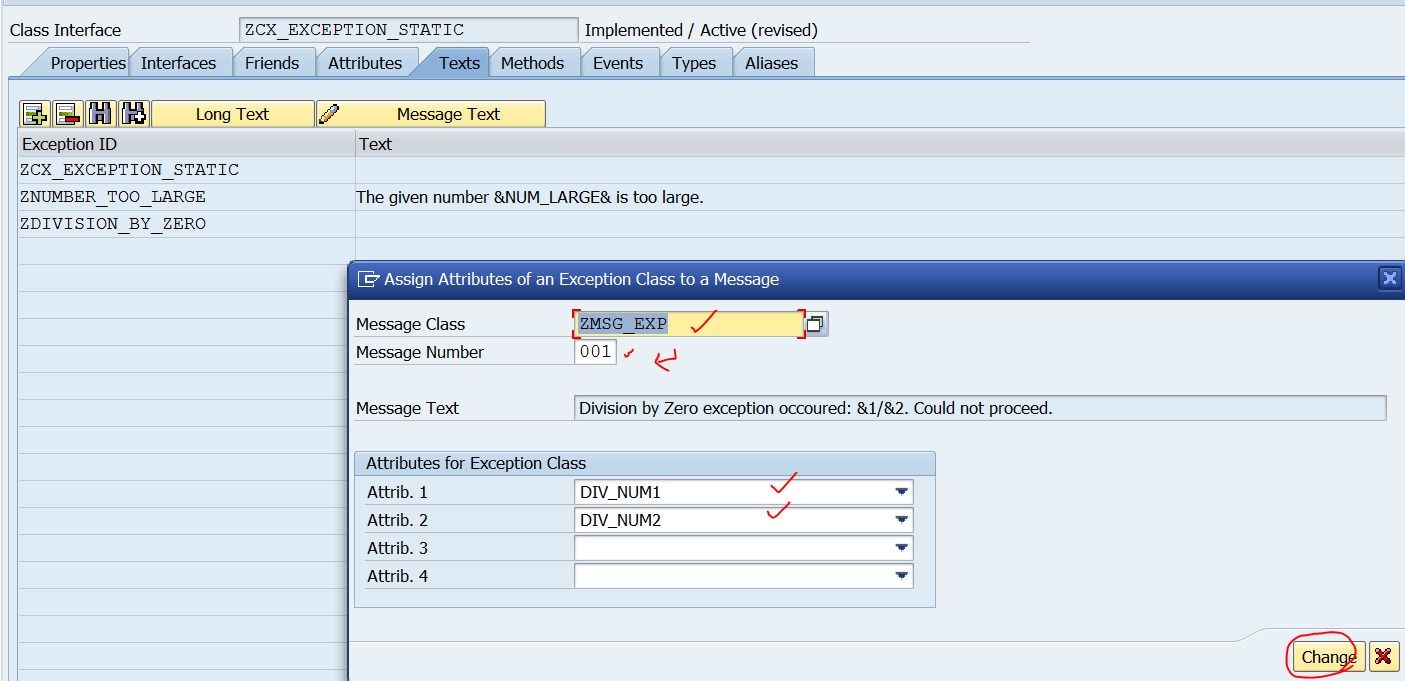Viewport: 1405px width, 681px height.
Task: Click the Long Text button
Action: pyautogui.click(x=232, y=113)
